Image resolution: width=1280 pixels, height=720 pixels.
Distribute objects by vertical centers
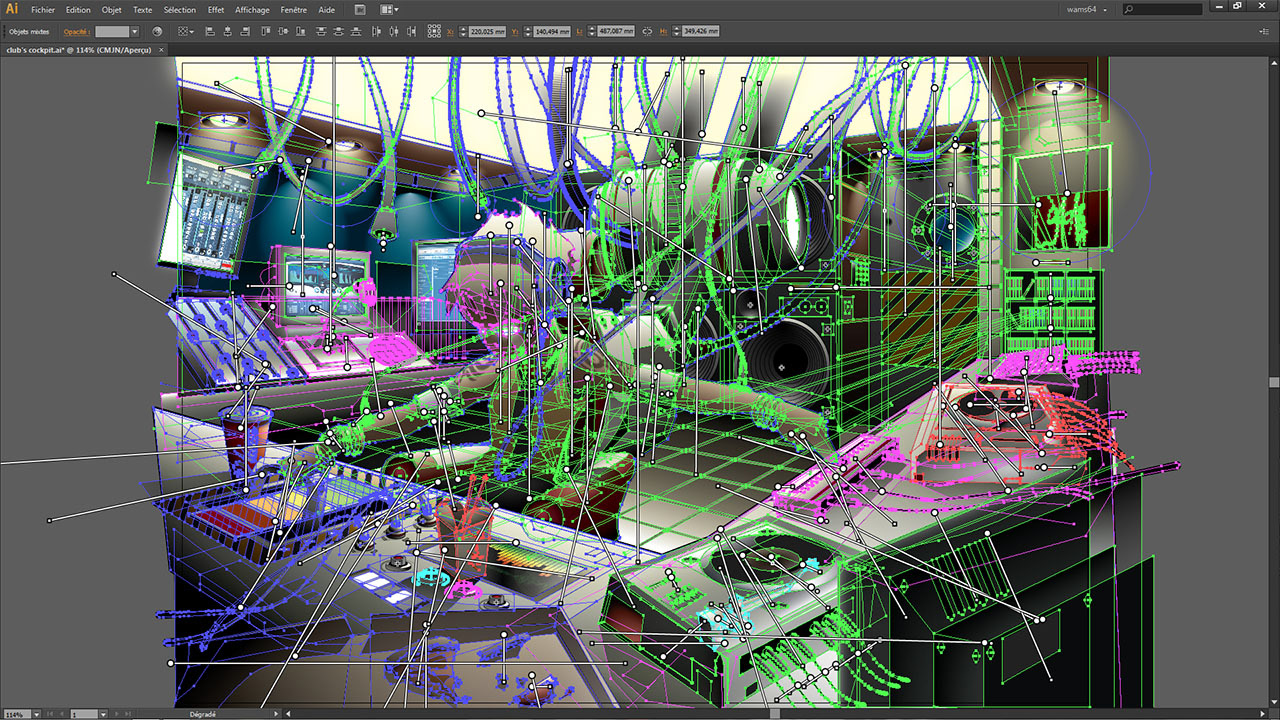click(x=338, y=32)
